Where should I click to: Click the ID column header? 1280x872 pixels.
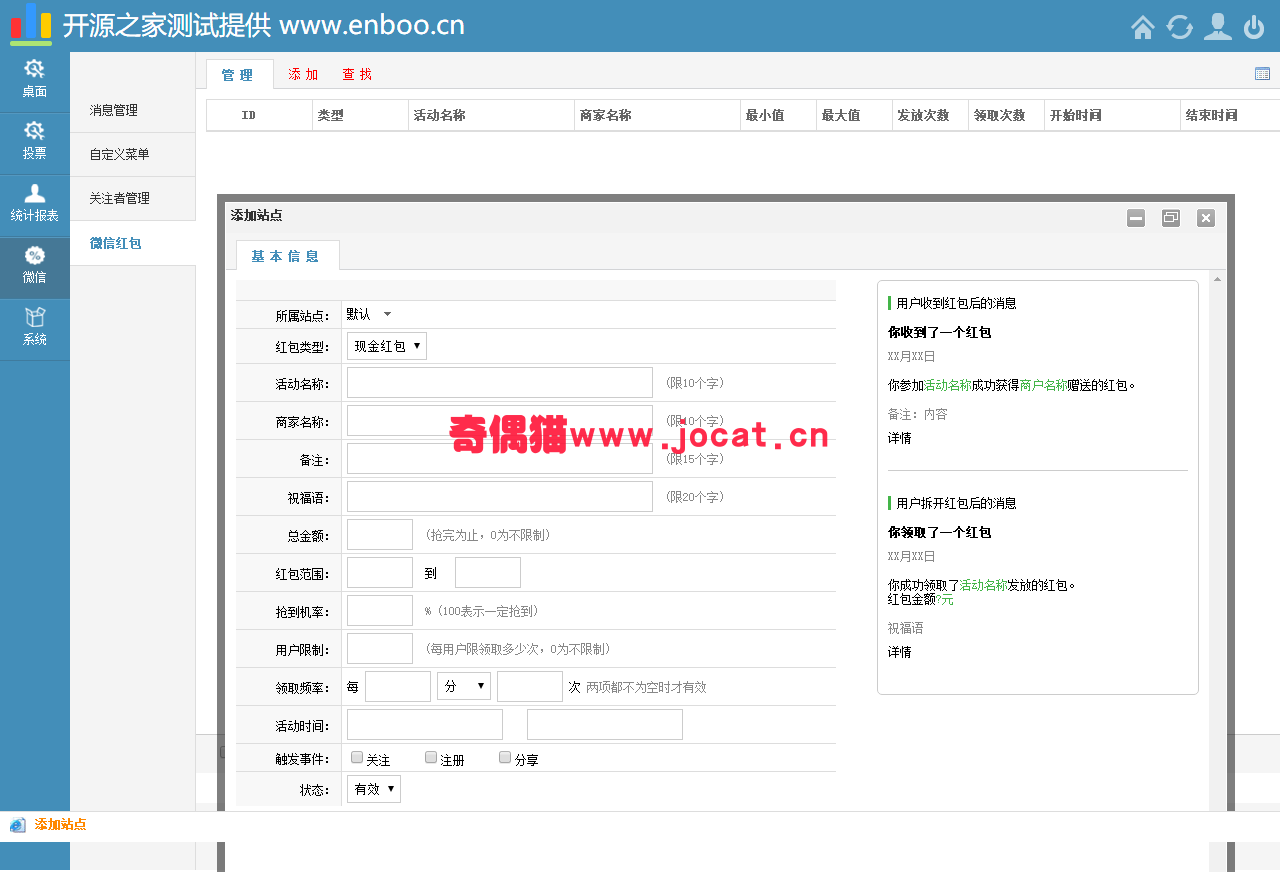[x=249, y=115]
